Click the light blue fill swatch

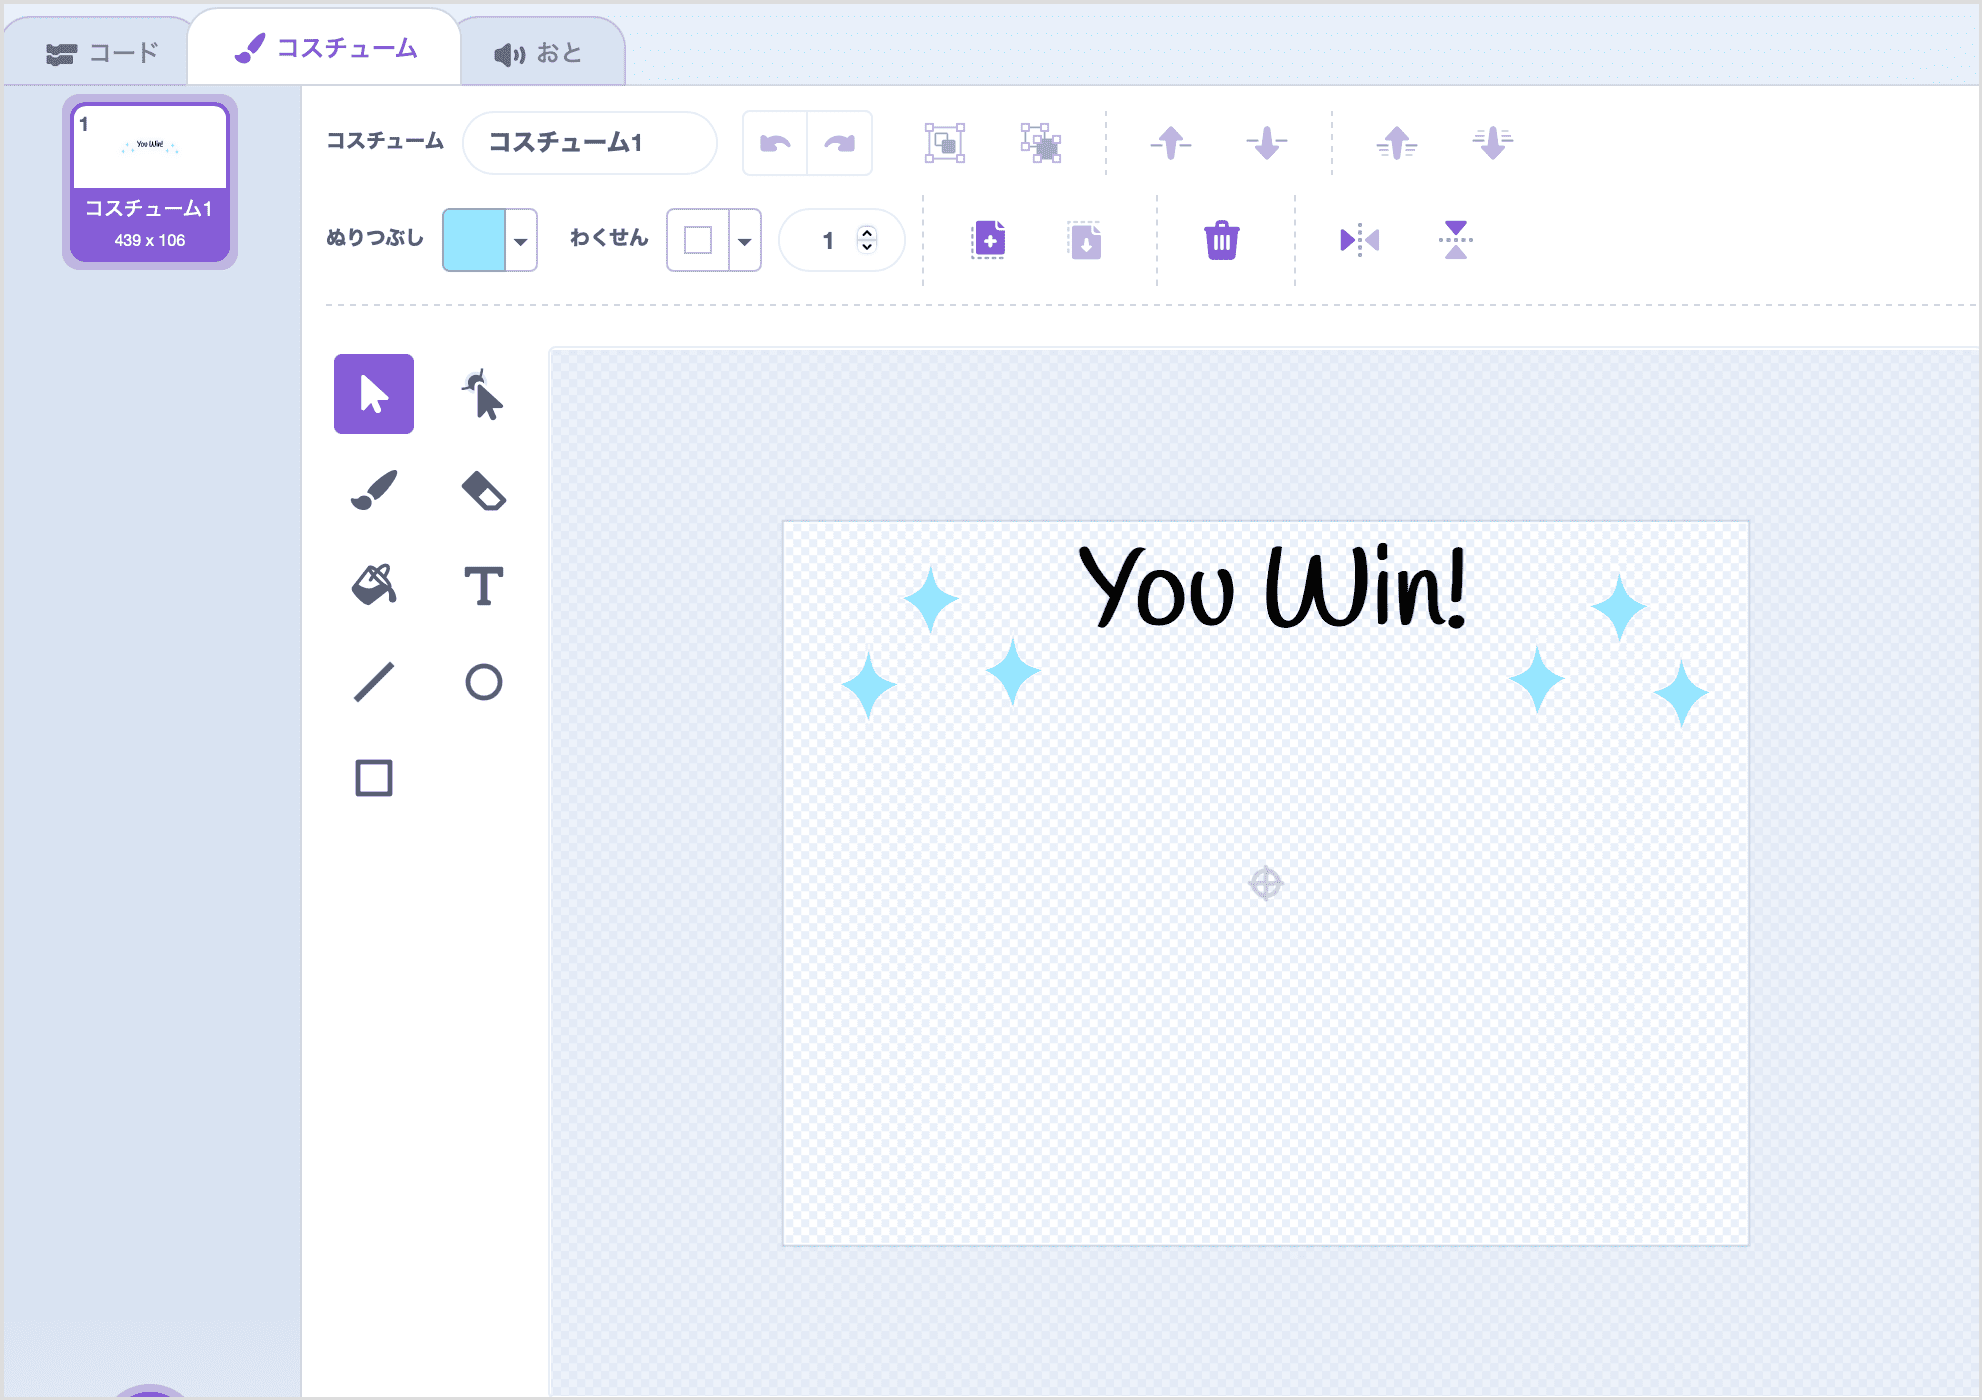pos(474,240)
